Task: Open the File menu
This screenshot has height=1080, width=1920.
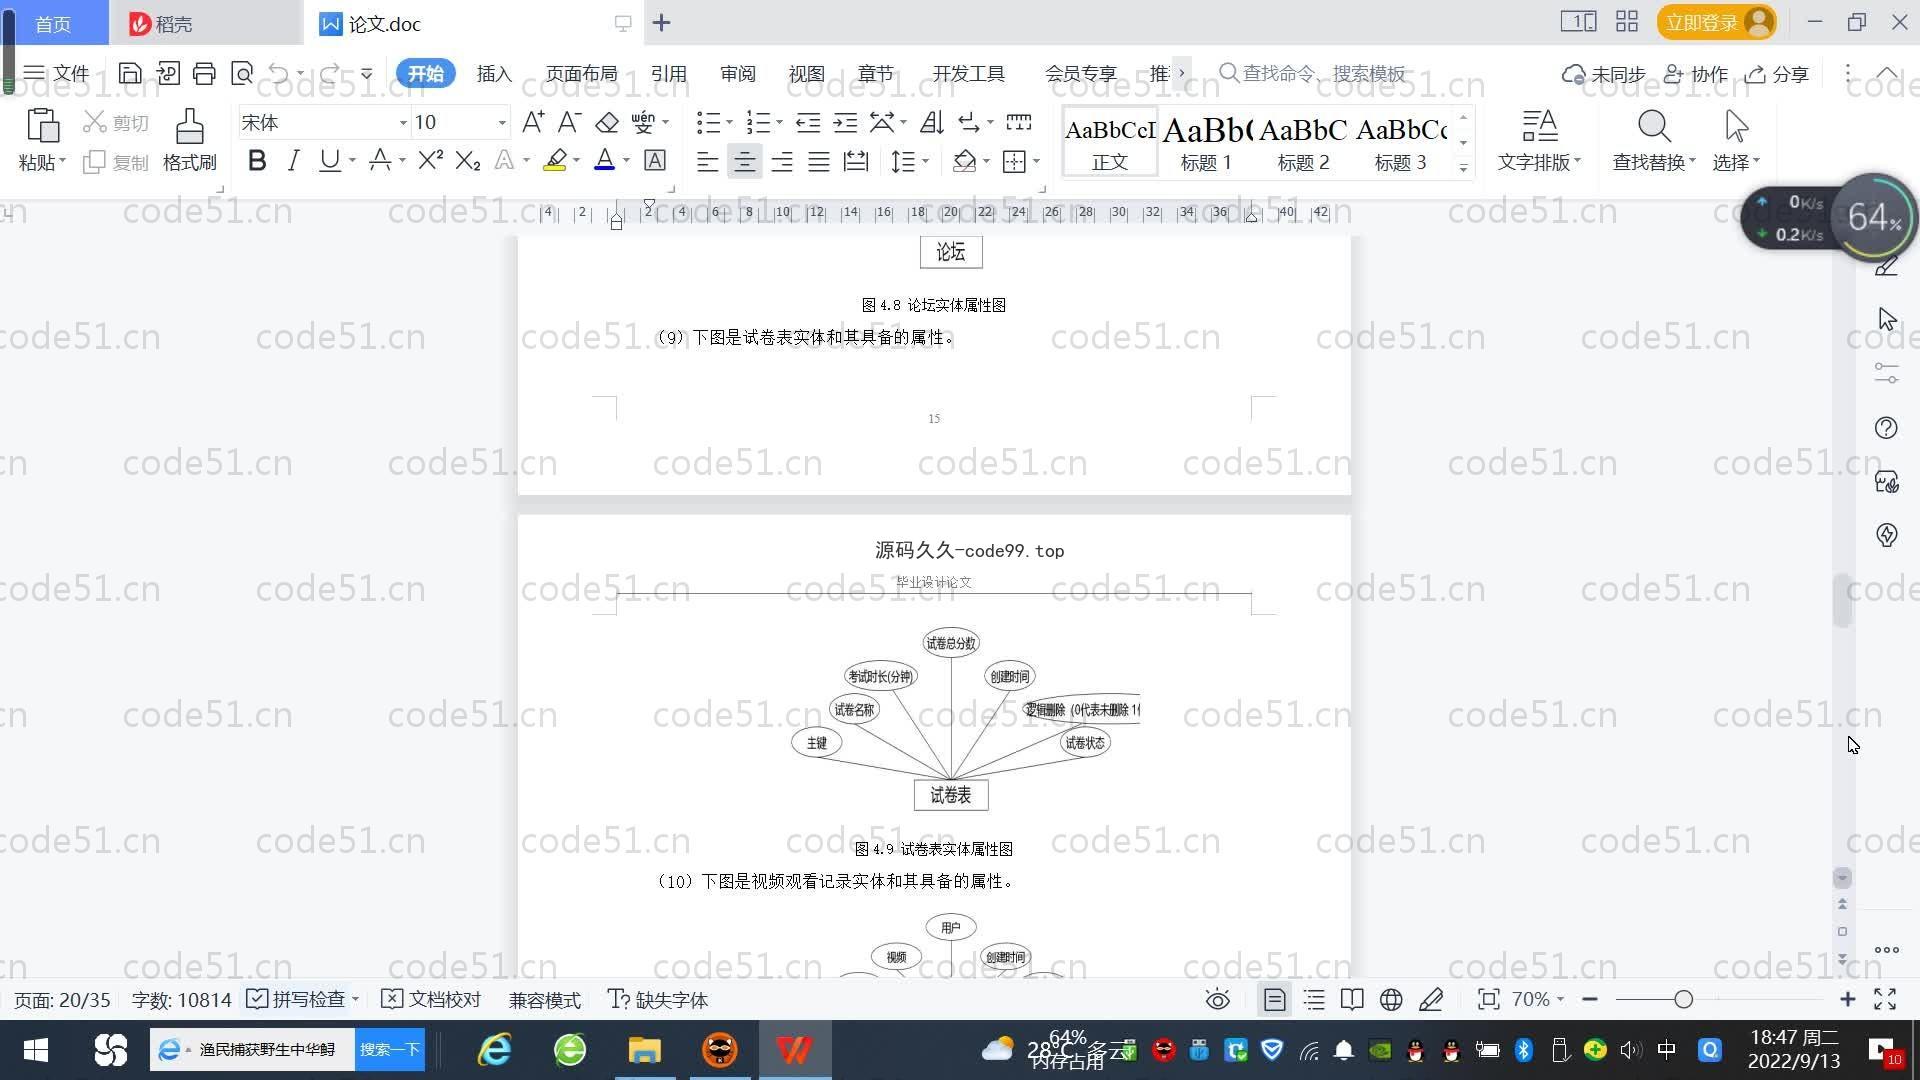Action: click(x=57, y=74)
